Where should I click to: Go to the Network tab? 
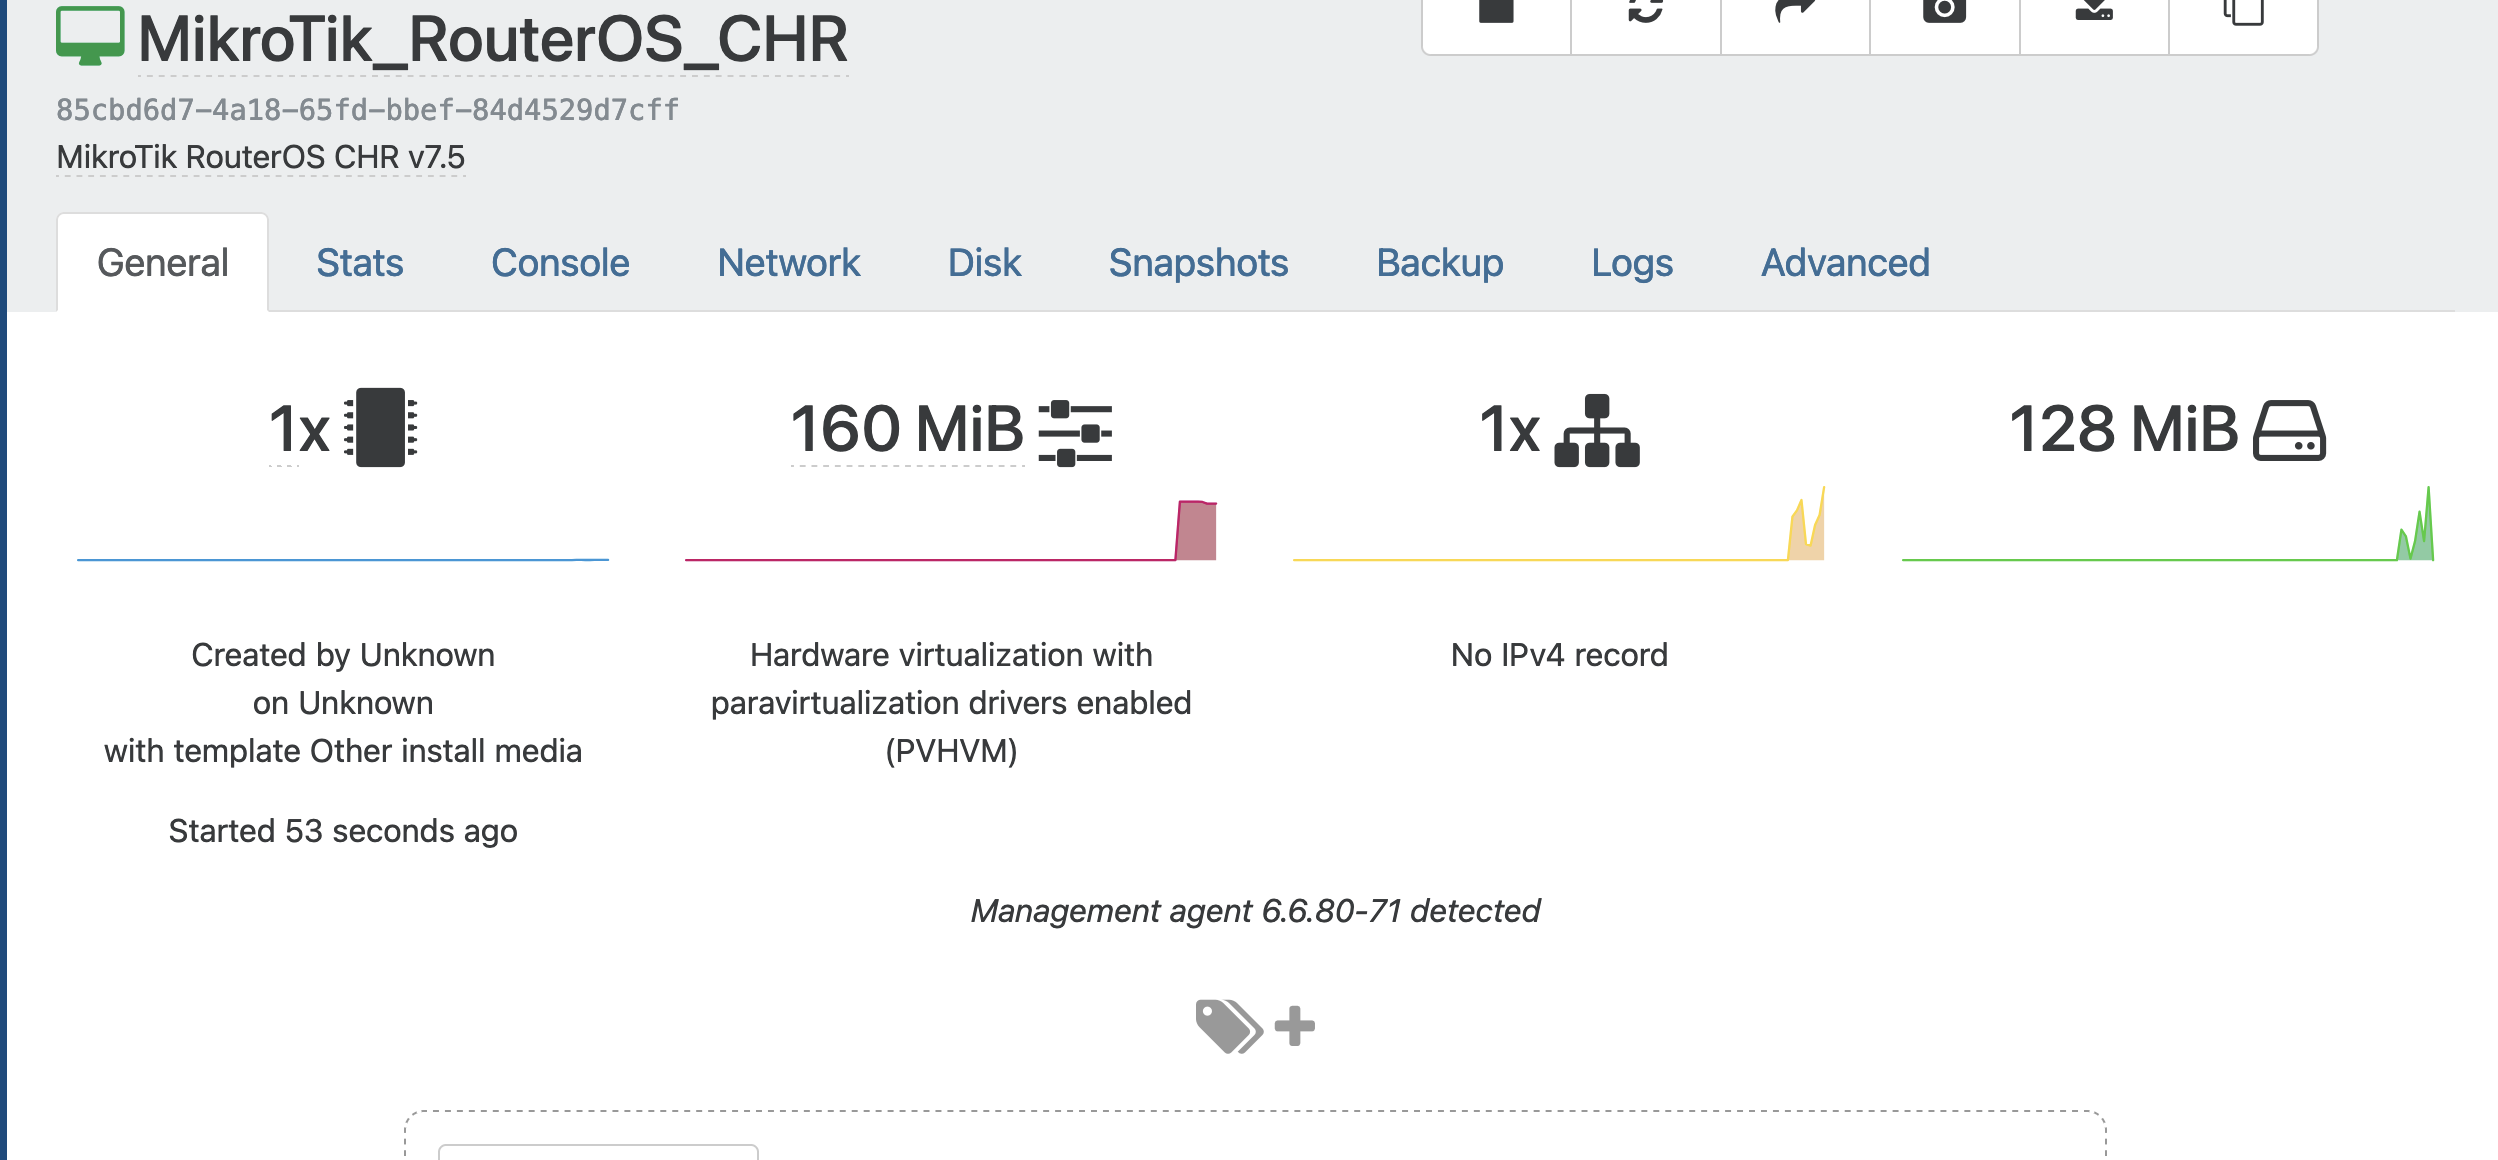point(789,263)
